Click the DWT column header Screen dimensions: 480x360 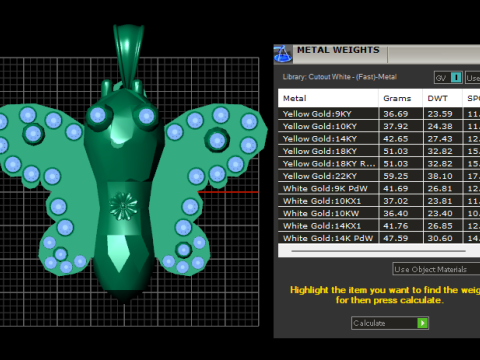tap(442, 98)
